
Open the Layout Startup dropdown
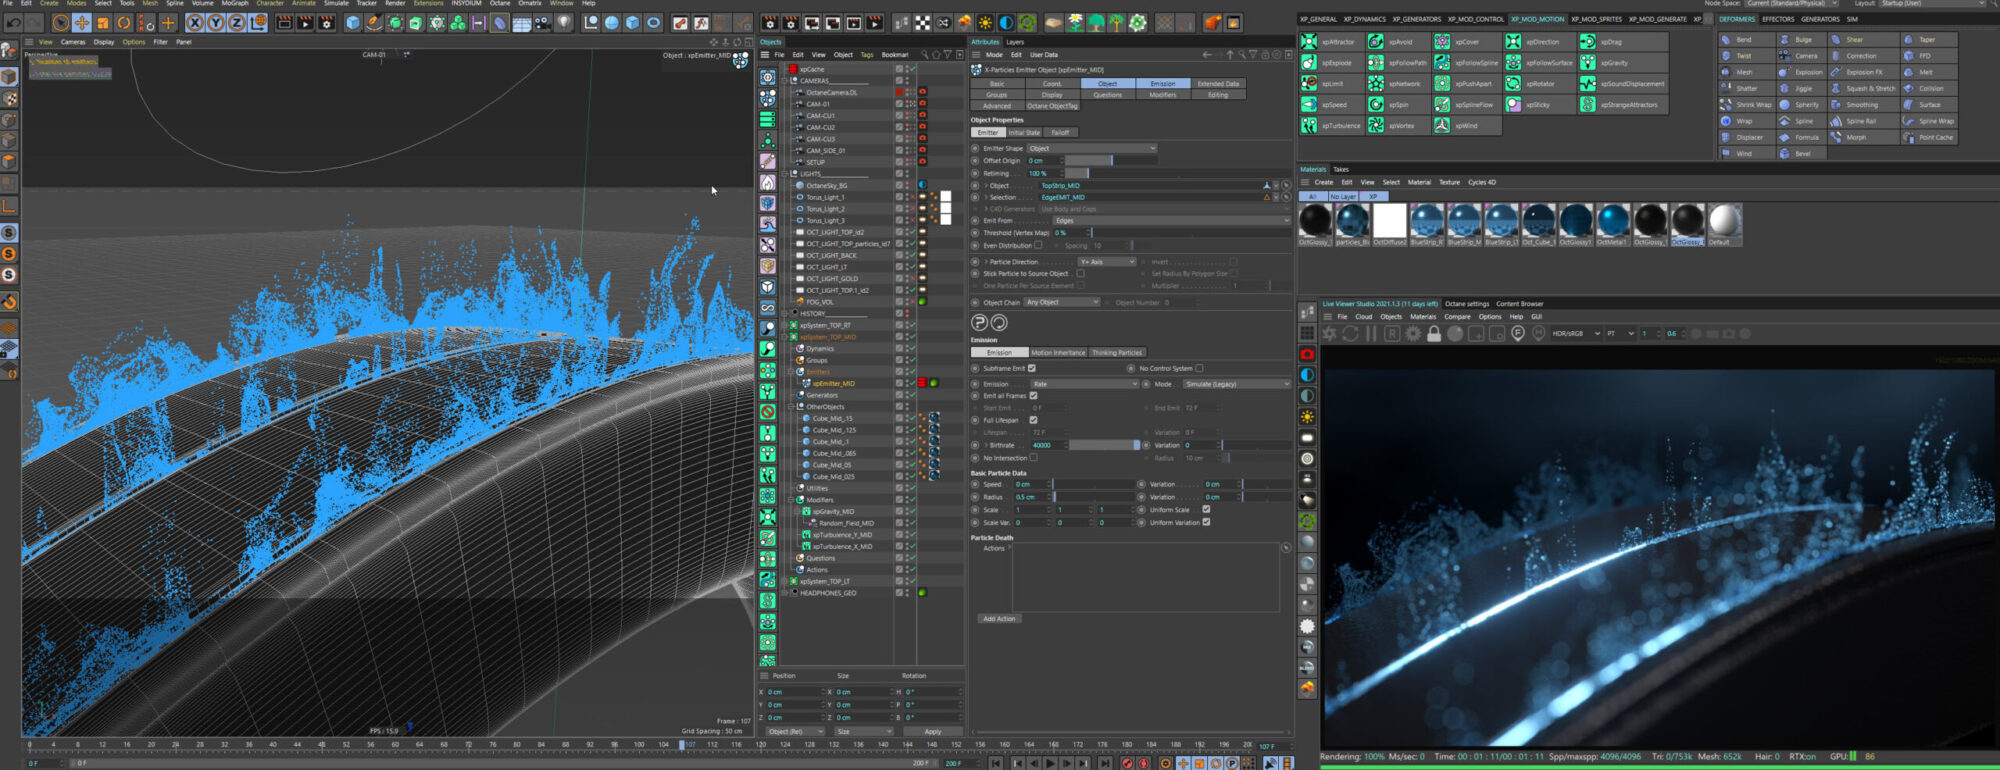[1933, 3]
